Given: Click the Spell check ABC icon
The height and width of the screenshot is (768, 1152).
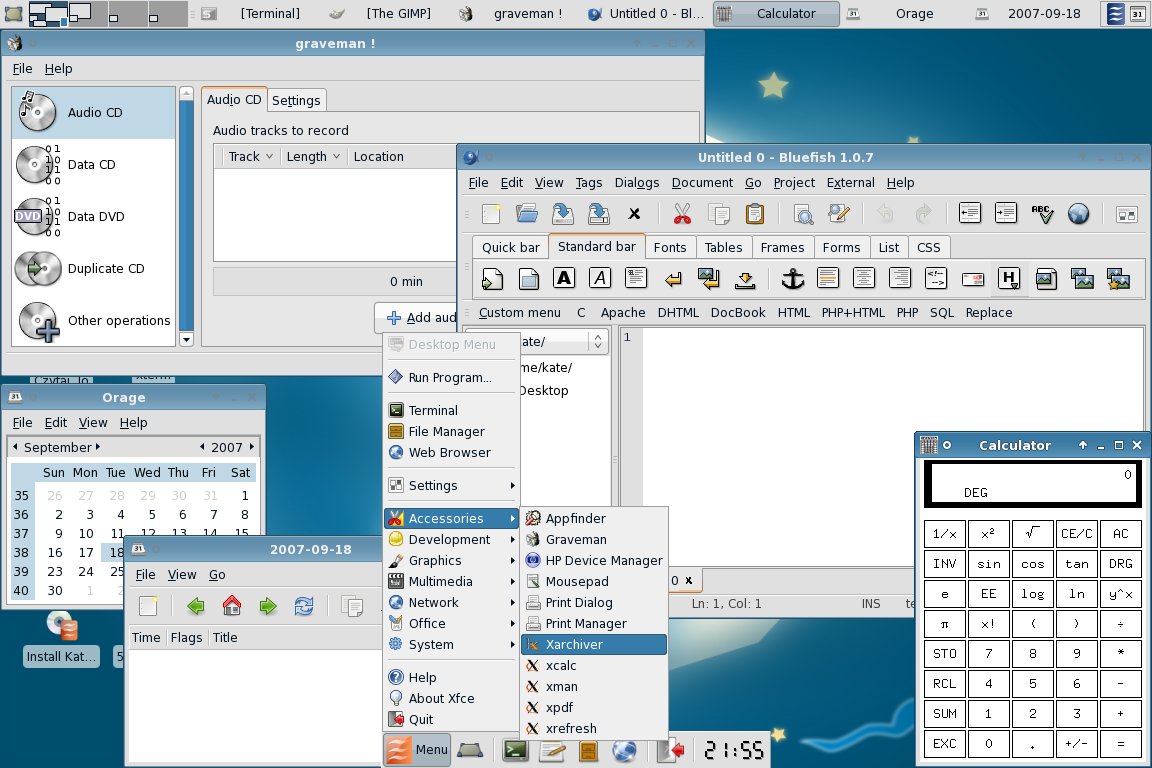Looking at the screenshot, I should (x=1042, y=214).
